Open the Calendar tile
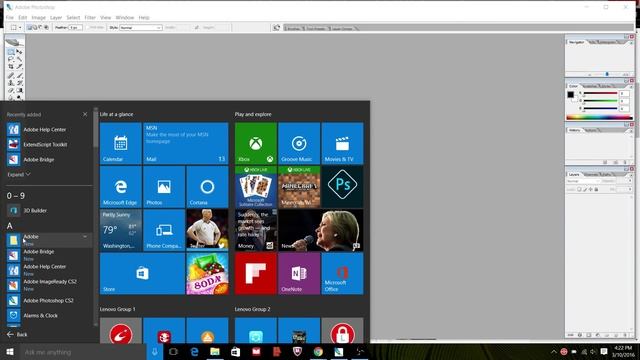 tap(121, 143)
